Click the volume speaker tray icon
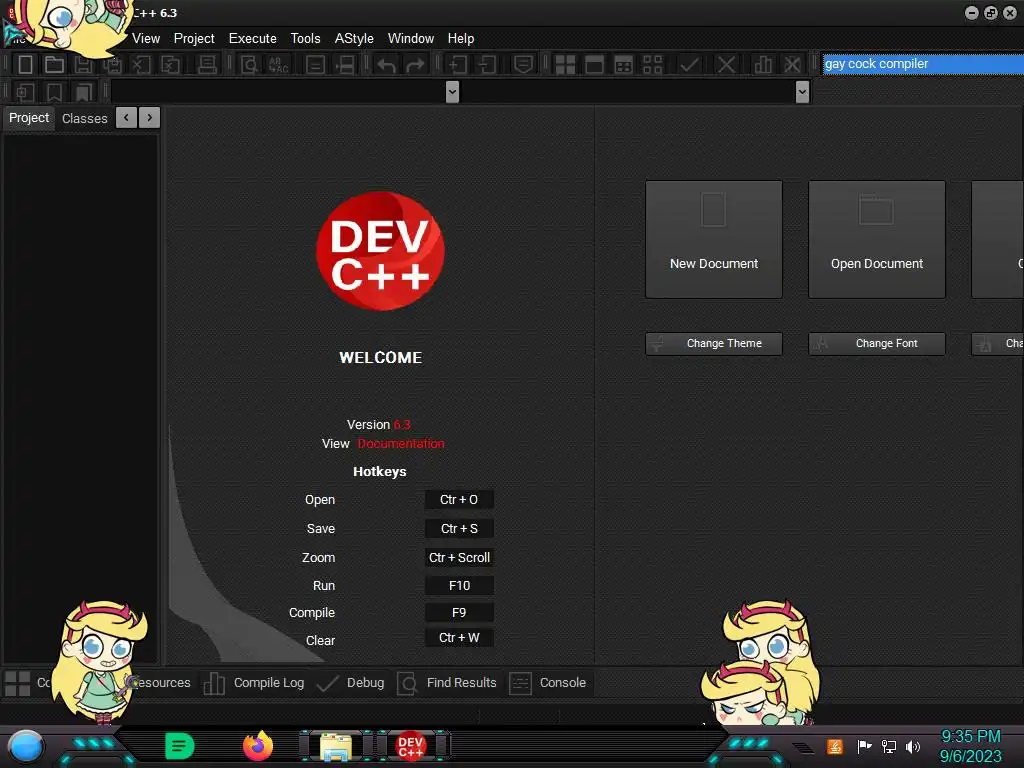Viewport: 1024px width, 768px height. tap(913, 746)
